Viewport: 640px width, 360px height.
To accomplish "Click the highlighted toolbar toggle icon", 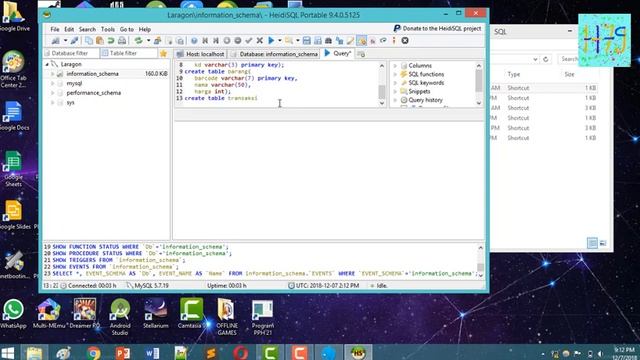I will tap(361, 40).
